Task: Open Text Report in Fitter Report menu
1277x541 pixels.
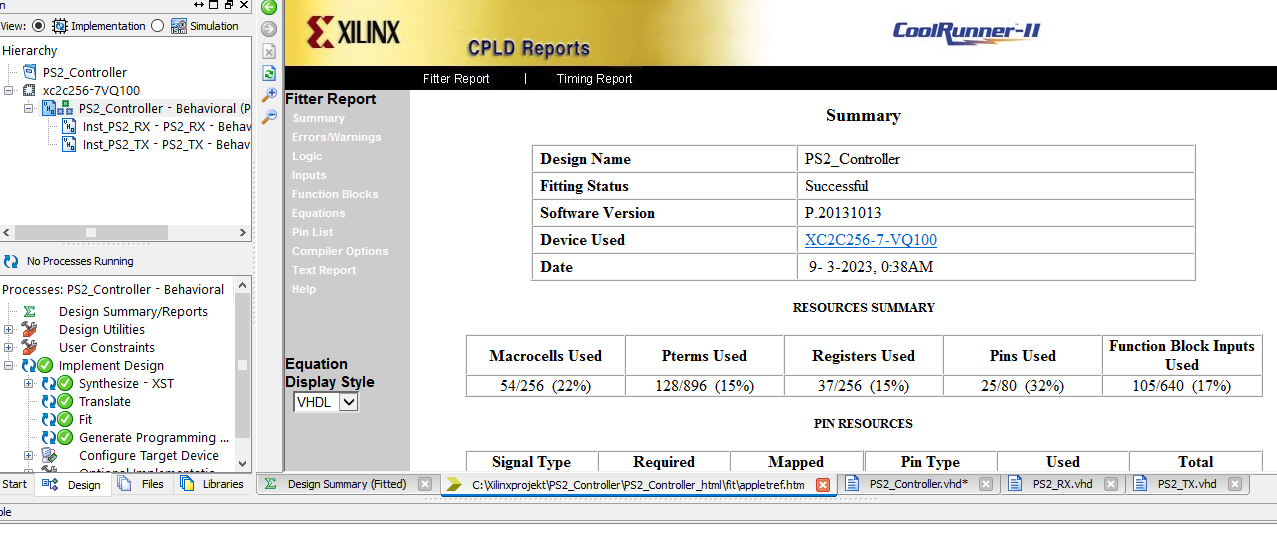Action: (x=324, y=270)
